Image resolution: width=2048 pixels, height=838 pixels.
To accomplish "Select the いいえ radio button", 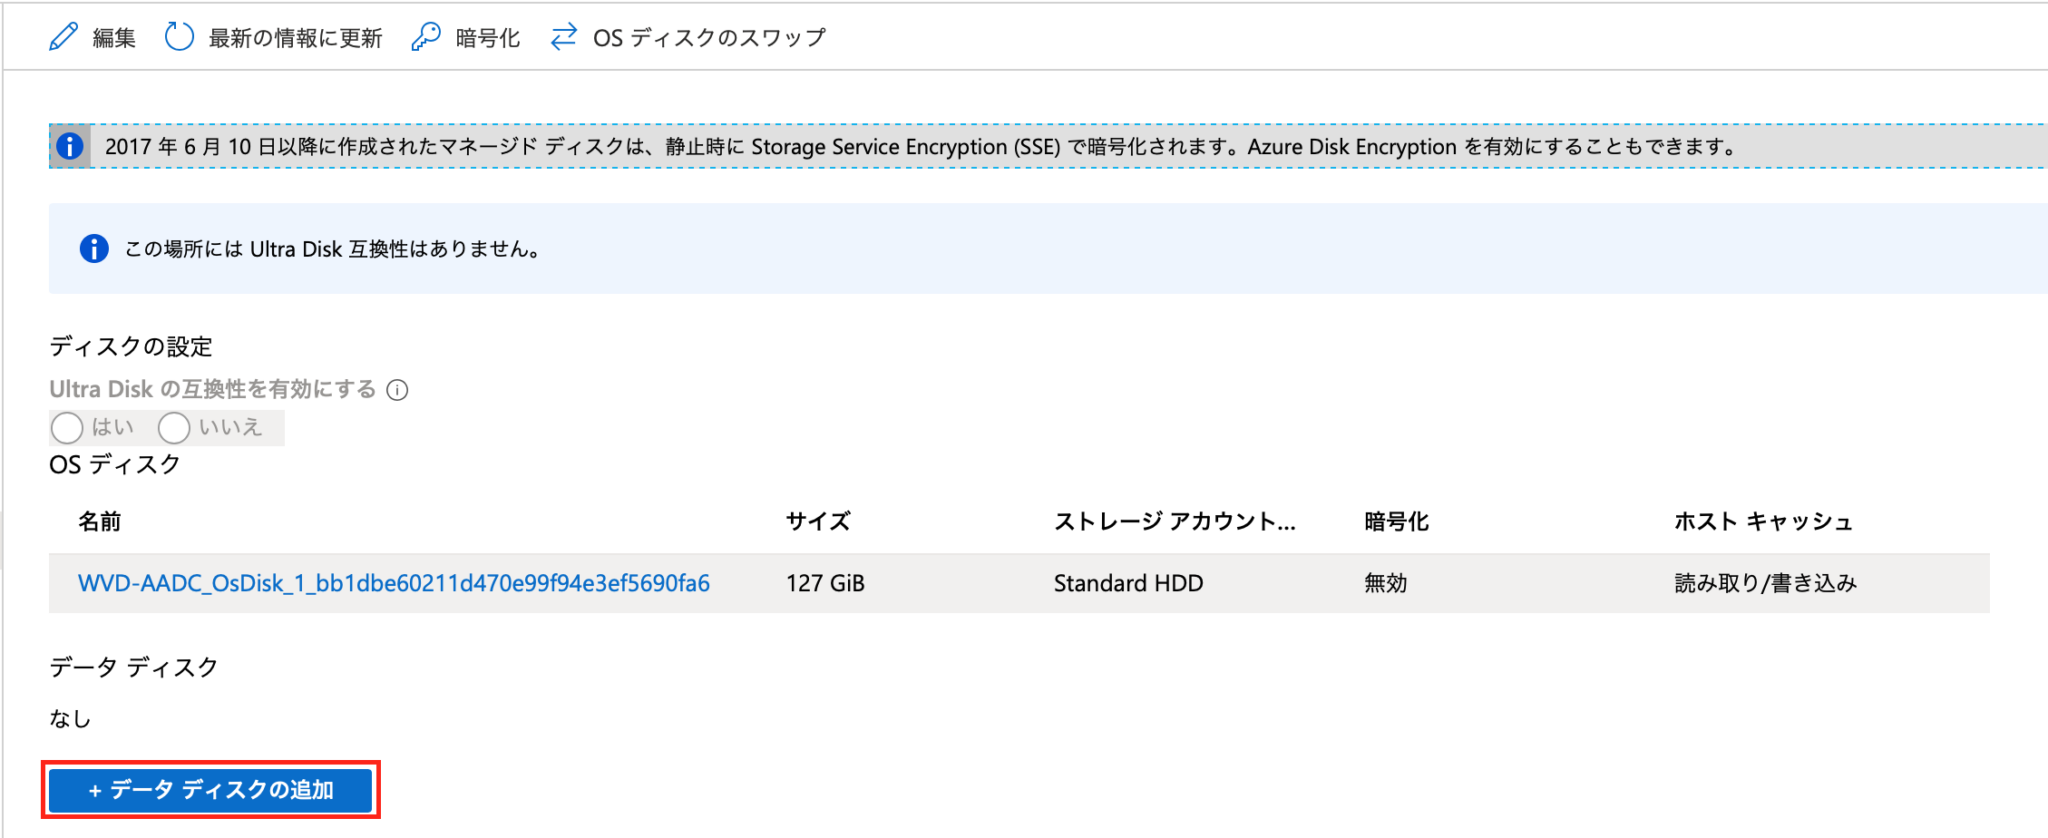I will (174, 428).
